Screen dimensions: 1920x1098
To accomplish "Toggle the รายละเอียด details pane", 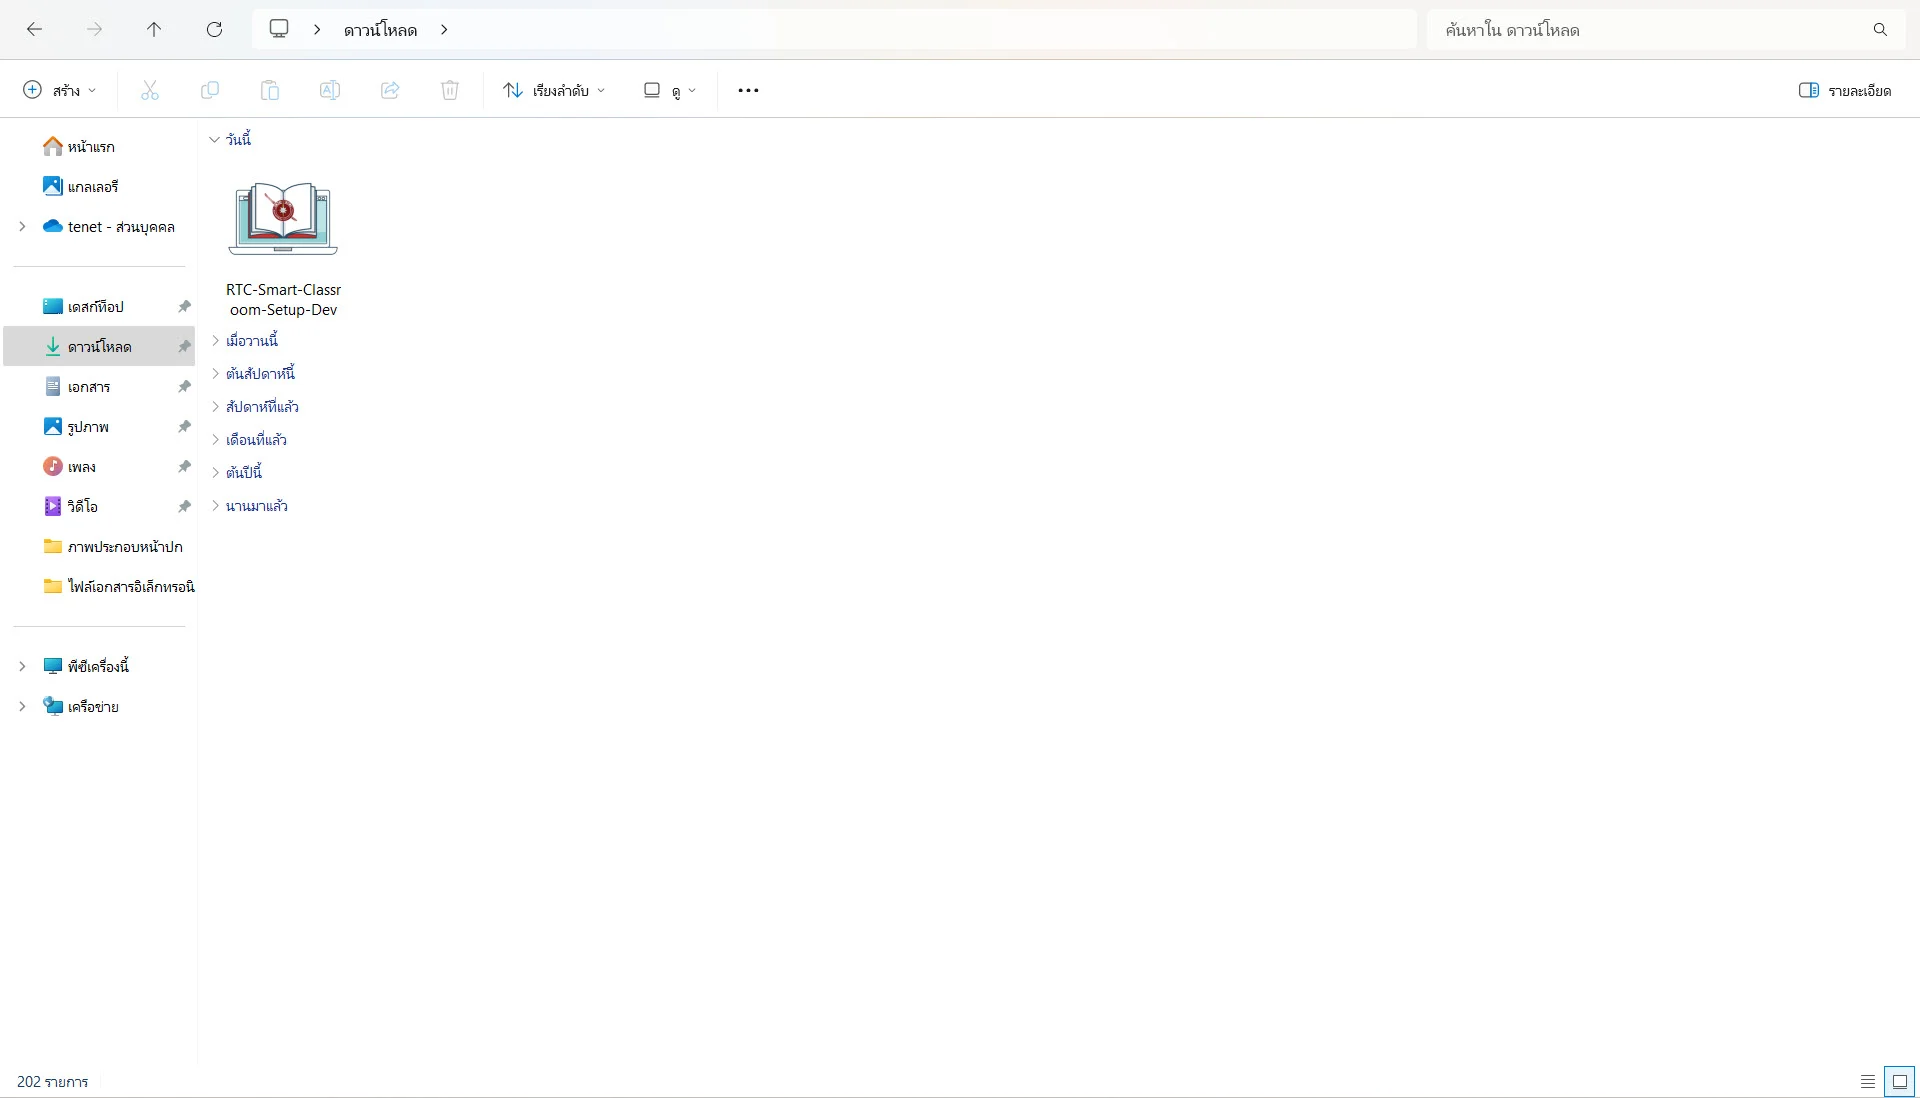I will (x=1844, y=90).
